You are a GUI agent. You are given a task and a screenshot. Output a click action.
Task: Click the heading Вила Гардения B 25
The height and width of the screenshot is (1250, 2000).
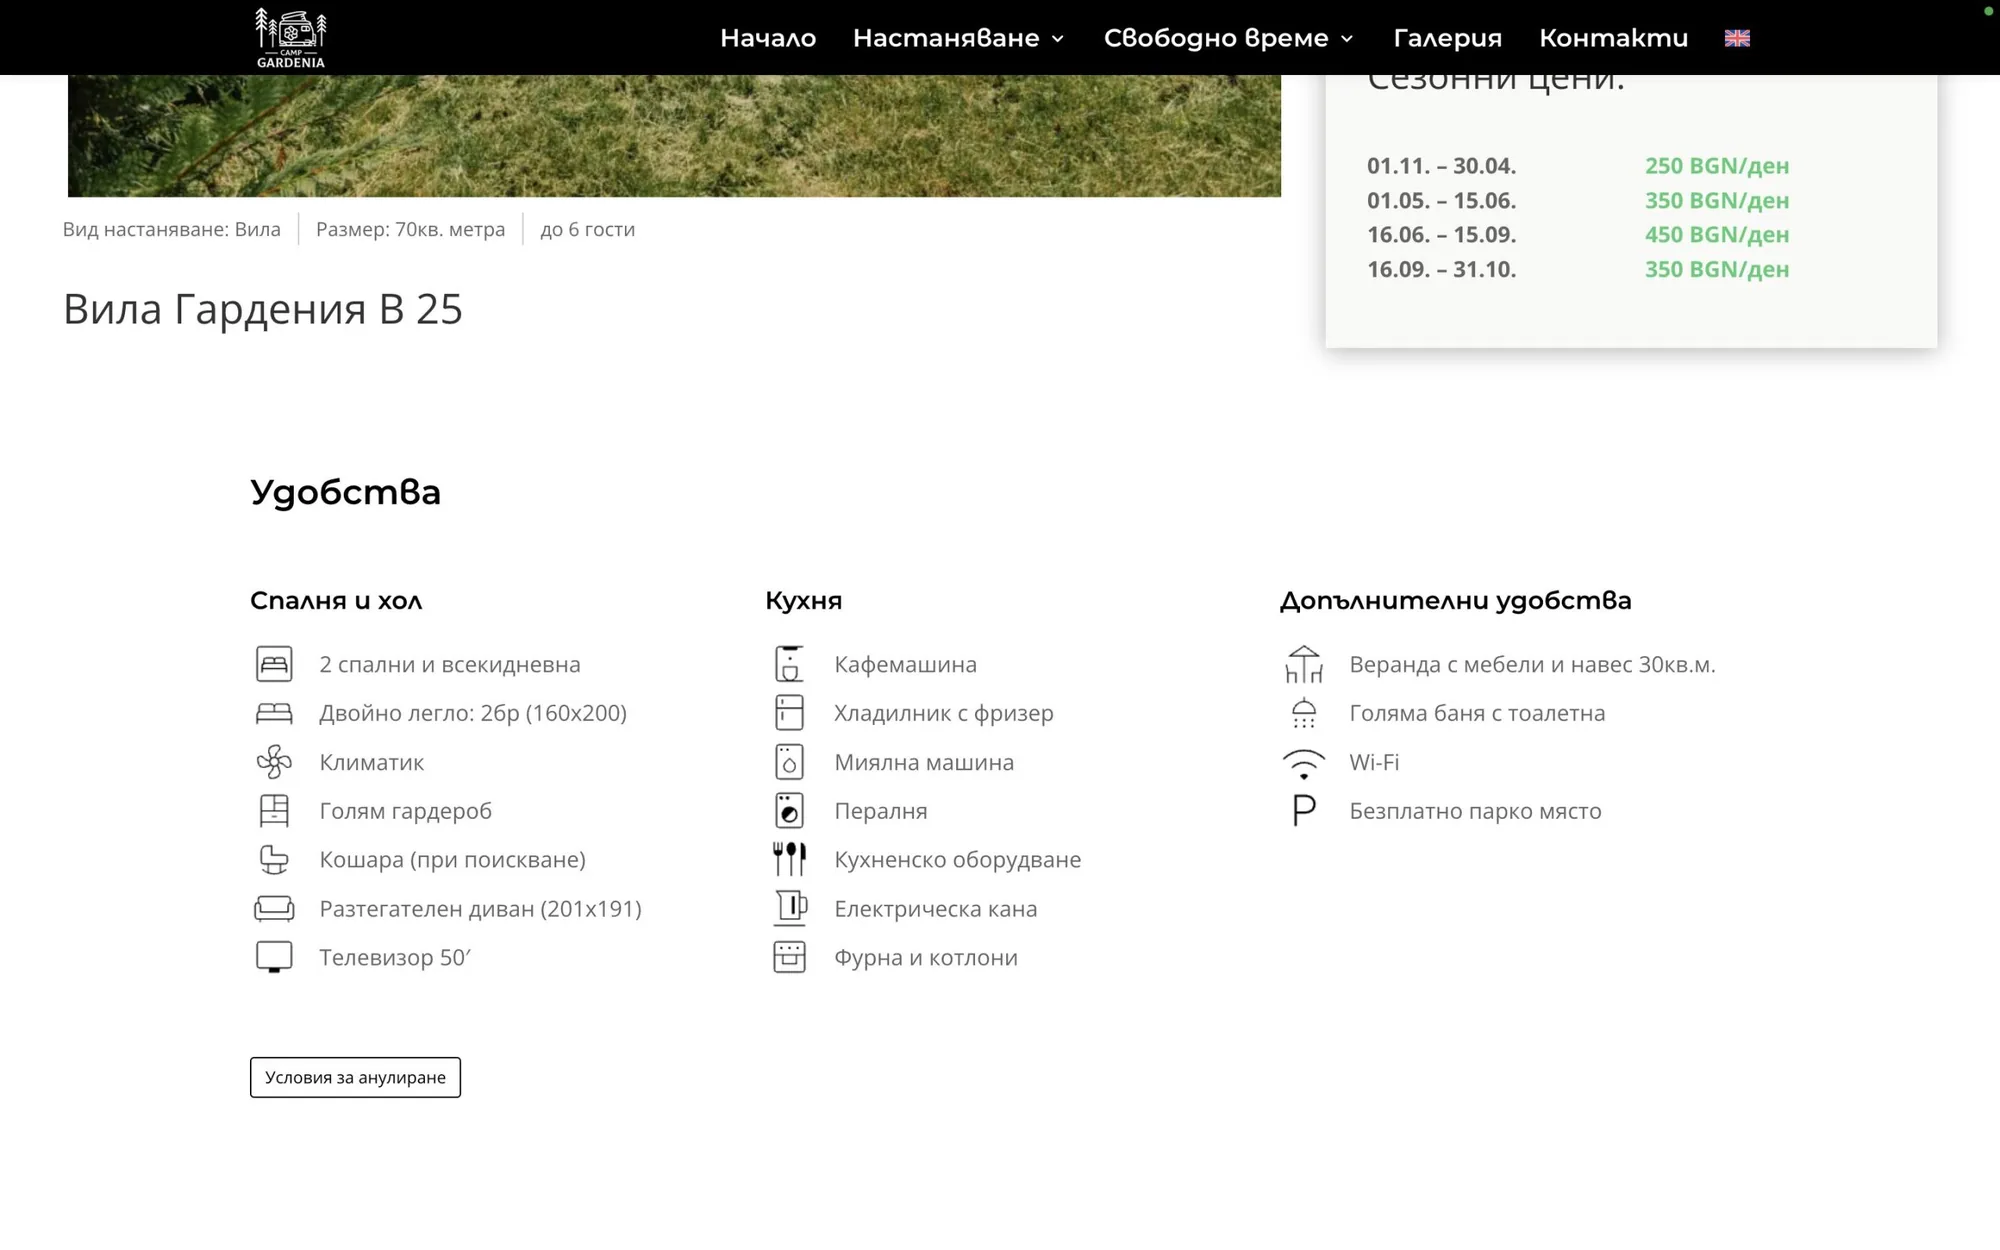tap(263, 309)
